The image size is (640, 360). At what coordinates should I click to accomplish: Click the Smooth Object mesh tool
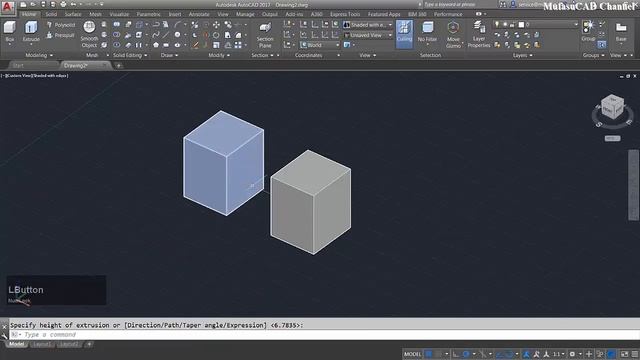(89, 34)
